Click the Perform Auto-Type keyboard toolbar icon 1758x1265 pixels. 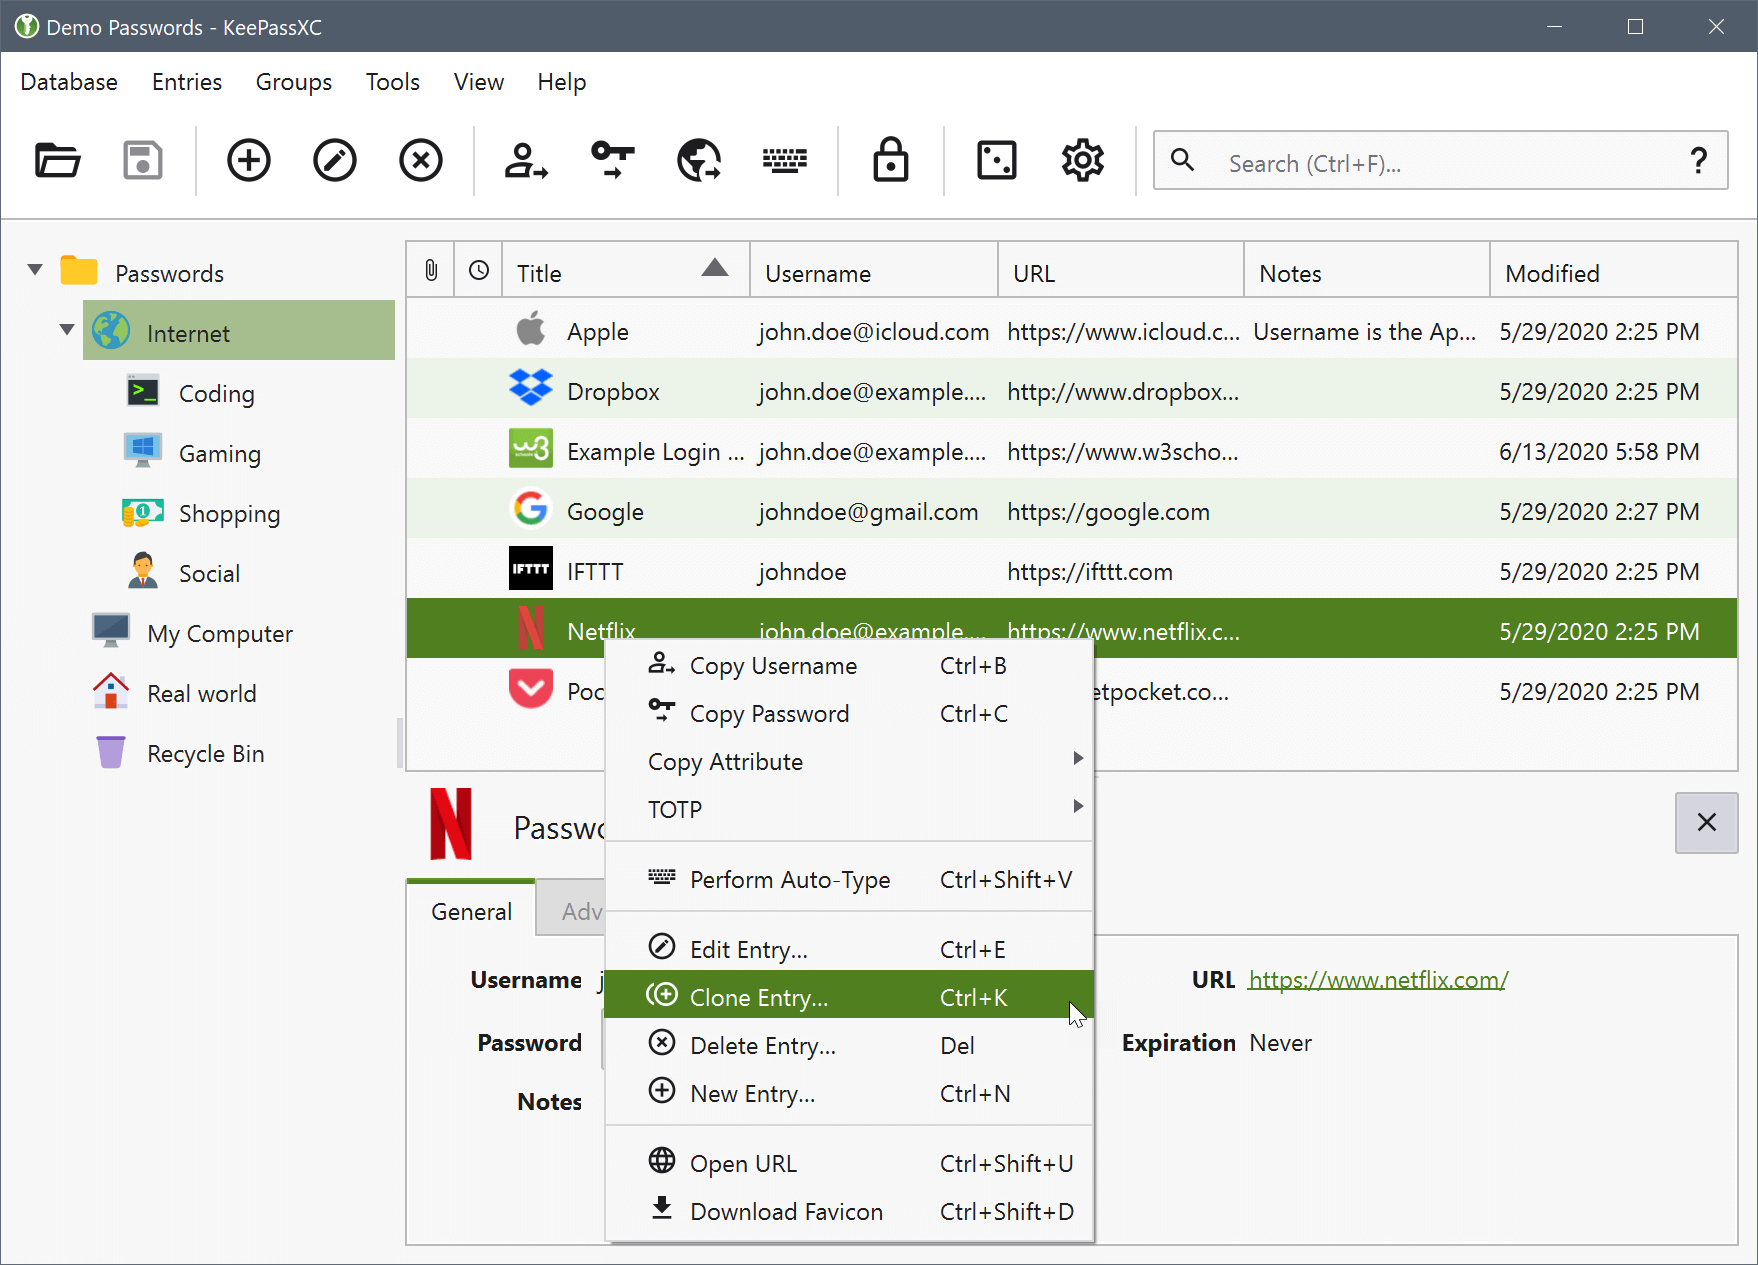point(784,160)
